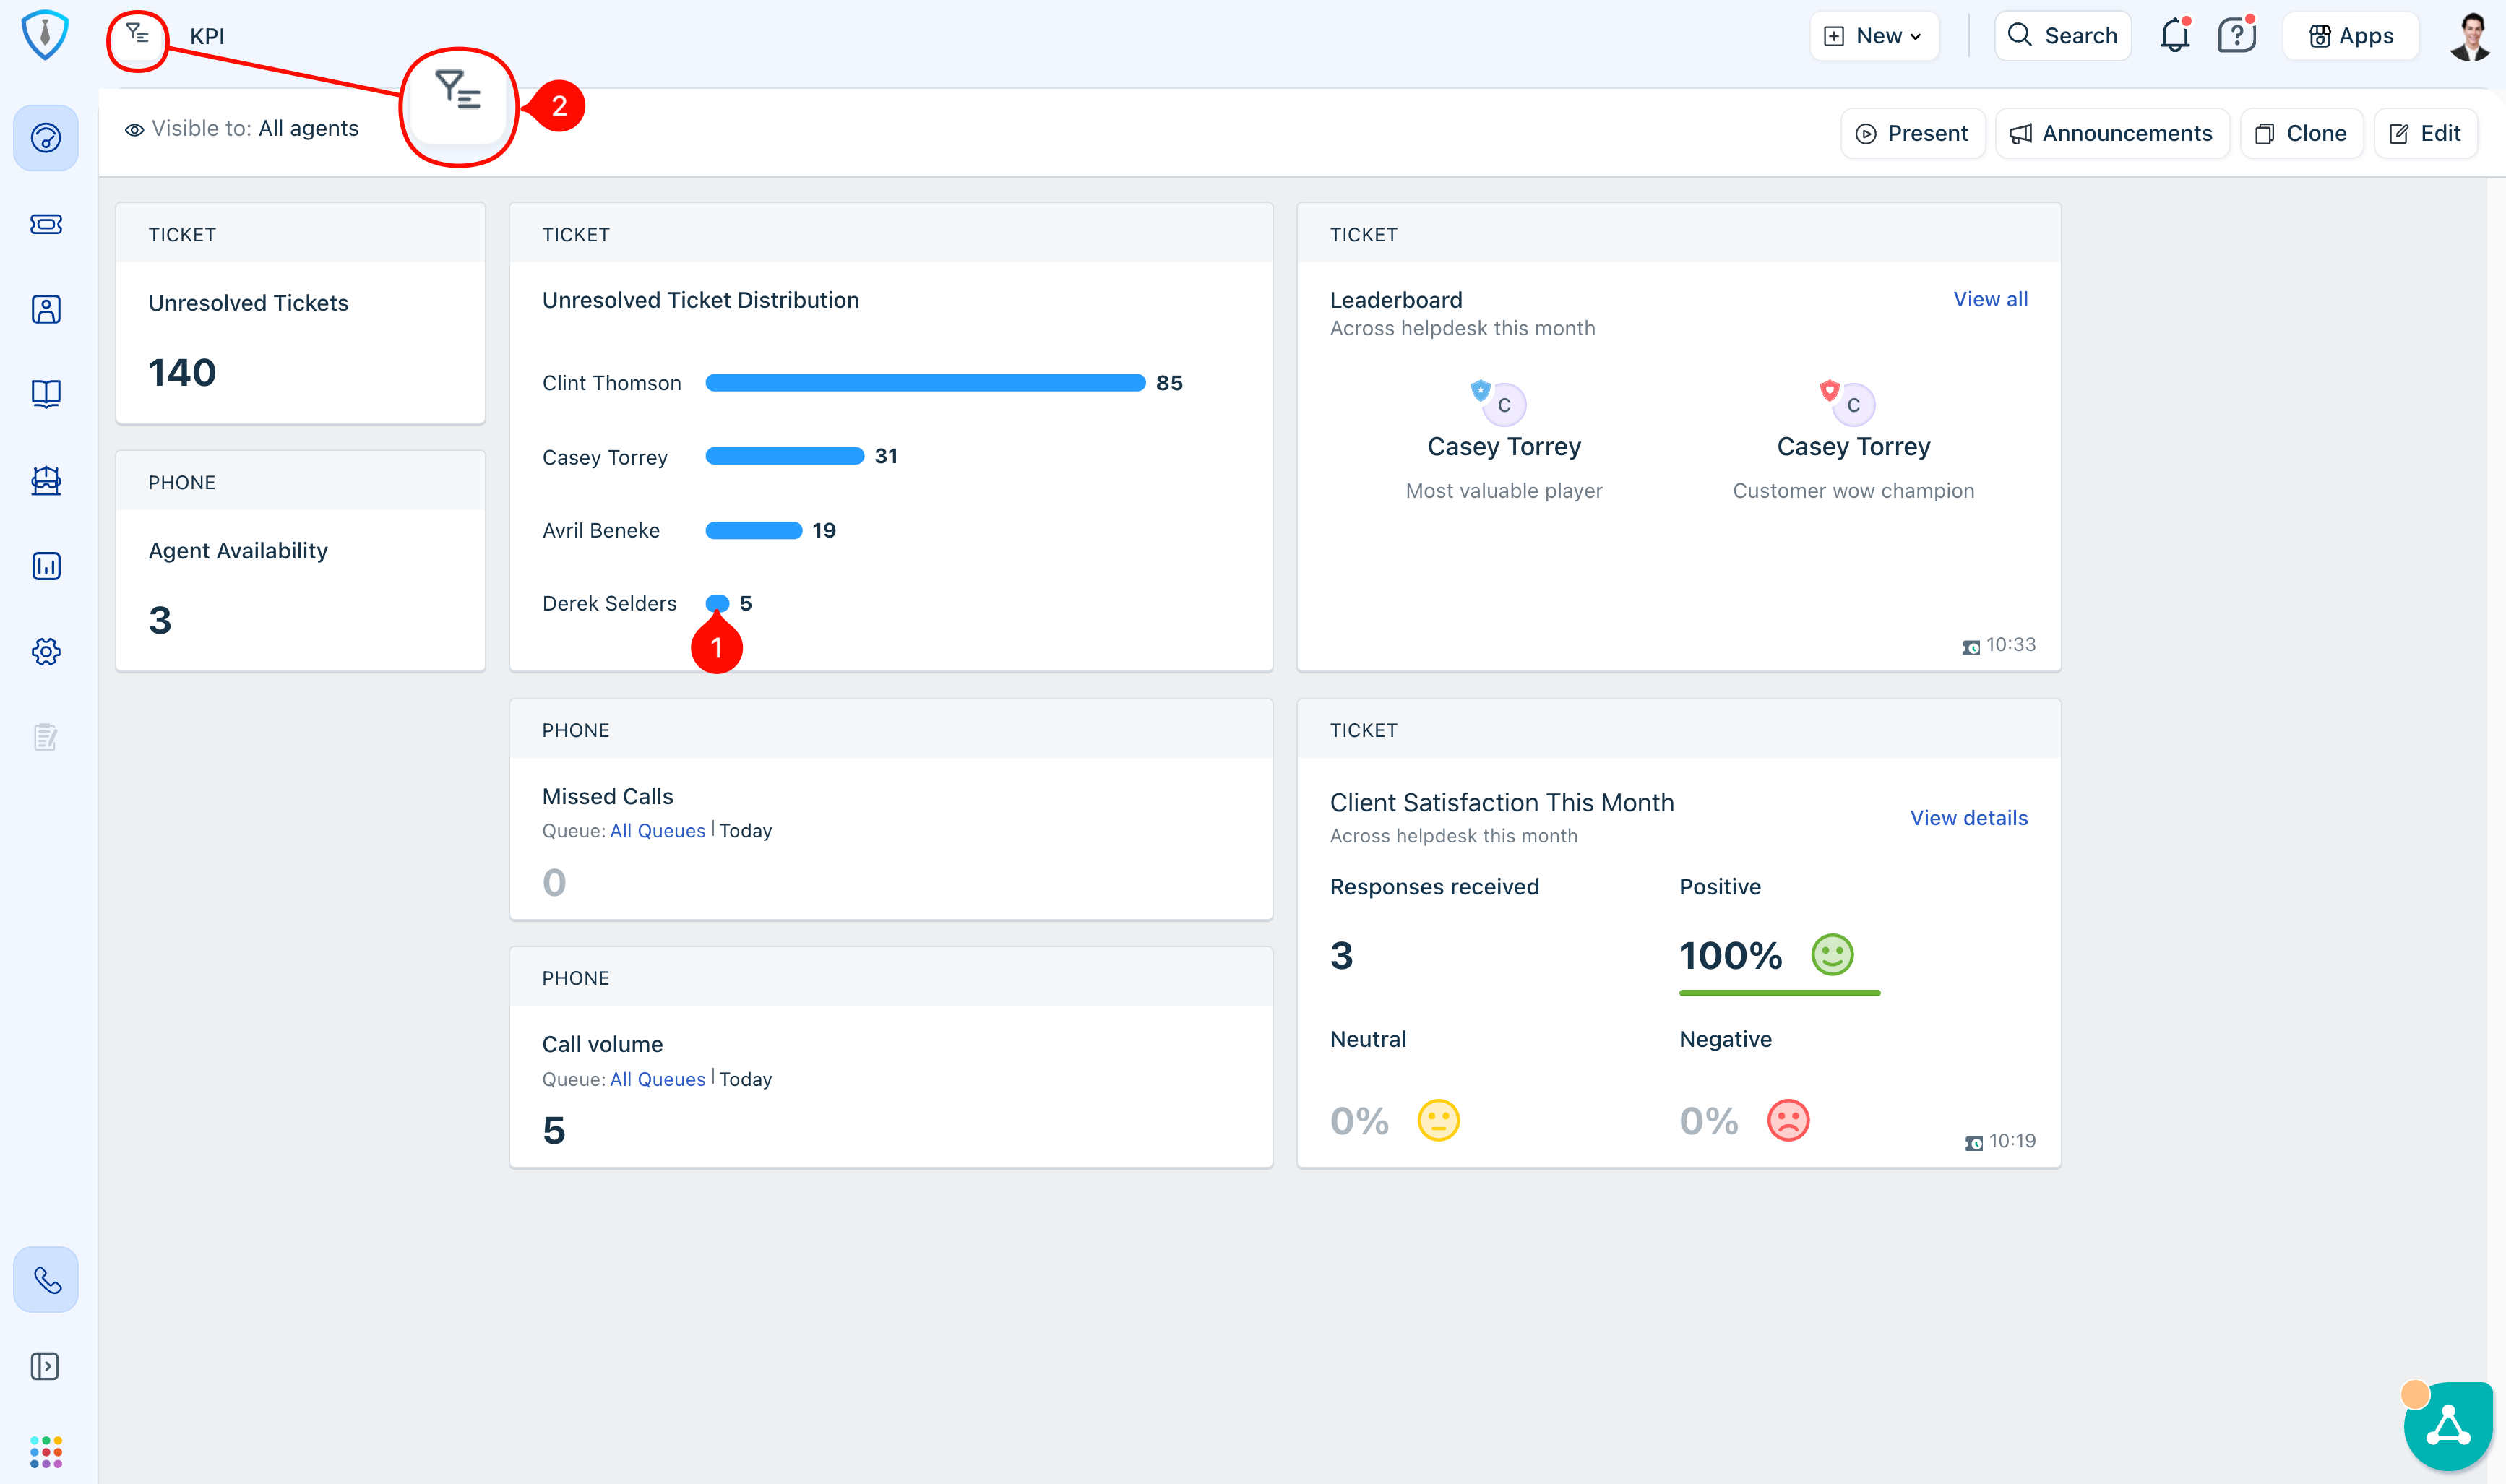Open the dashboard filter icon beside KPI
This screenshot has width=2506, height=1484.
pyautogui.click(x=137, y=36)
